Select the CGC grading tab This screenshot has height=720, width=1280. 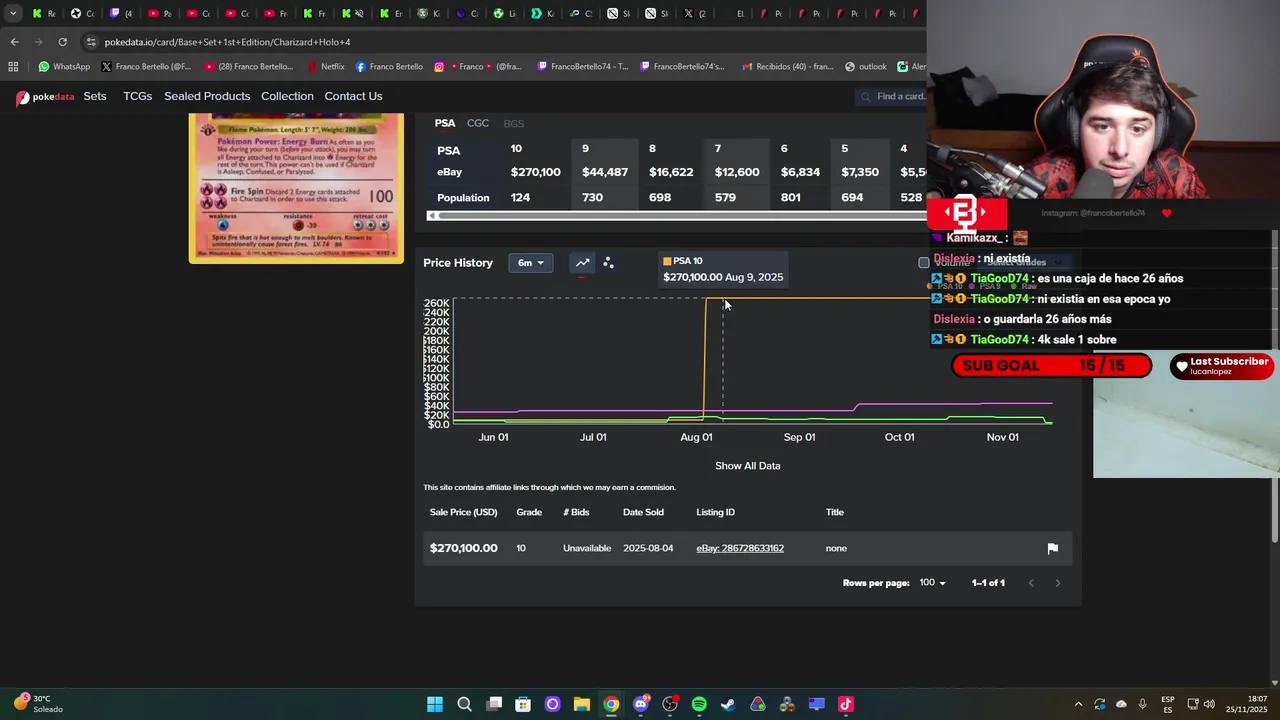[478, 123]
